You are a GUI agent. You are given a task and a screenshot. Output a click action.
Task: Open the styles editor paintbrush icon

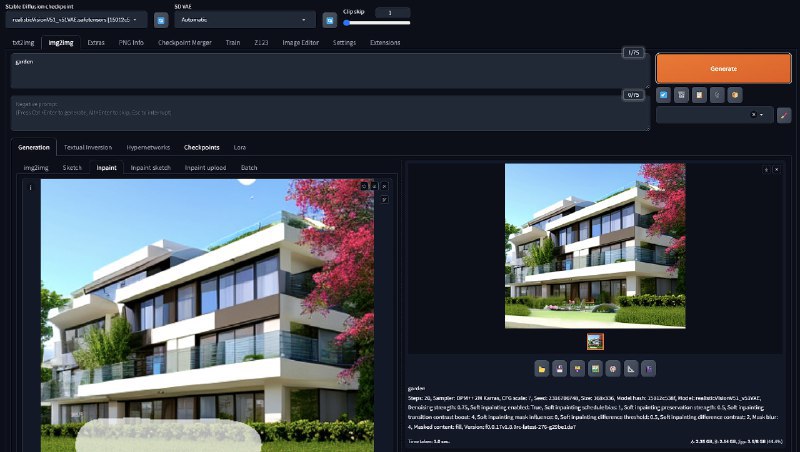point(784,115)
